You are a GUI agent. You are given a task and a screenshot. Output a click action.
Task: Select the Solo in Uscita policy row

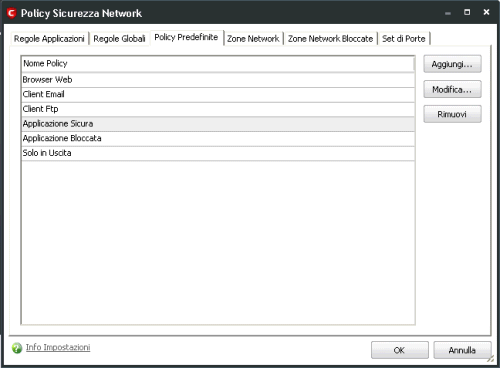[218, 153]
